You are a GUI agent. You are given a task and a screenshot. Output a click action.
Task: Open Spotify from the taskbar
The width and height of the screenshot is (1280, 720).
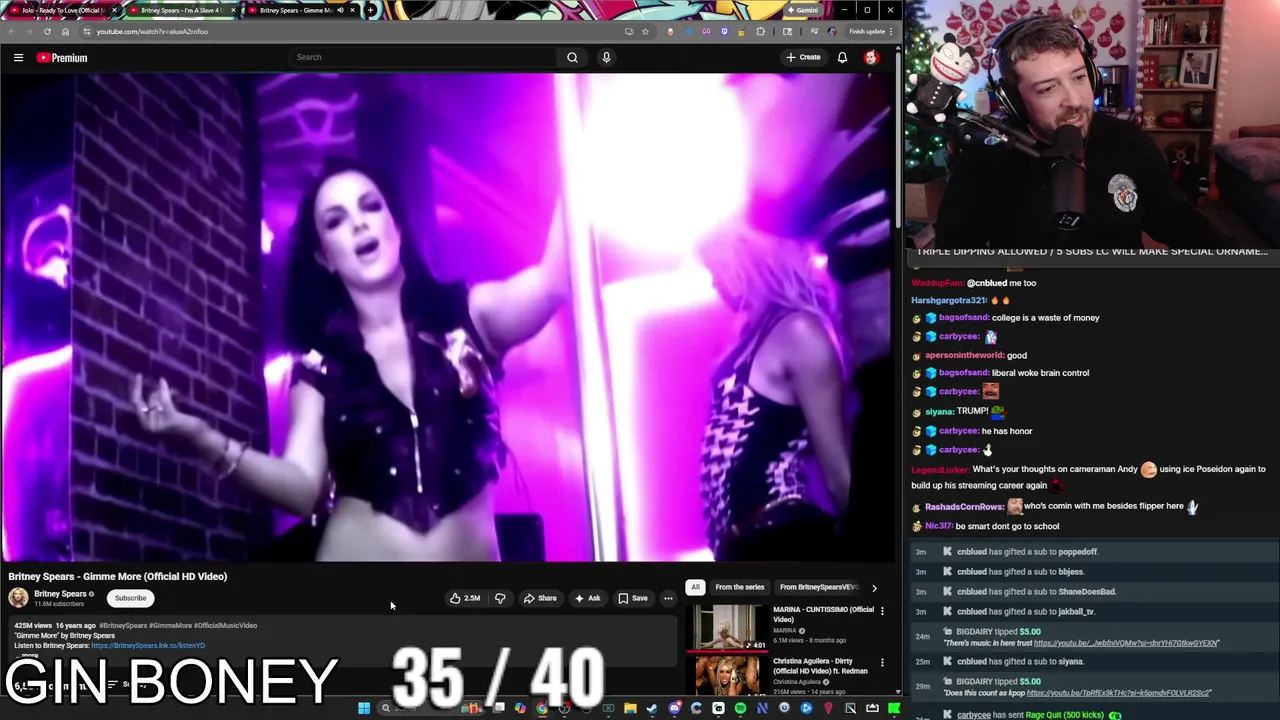(x=740, y=708)
